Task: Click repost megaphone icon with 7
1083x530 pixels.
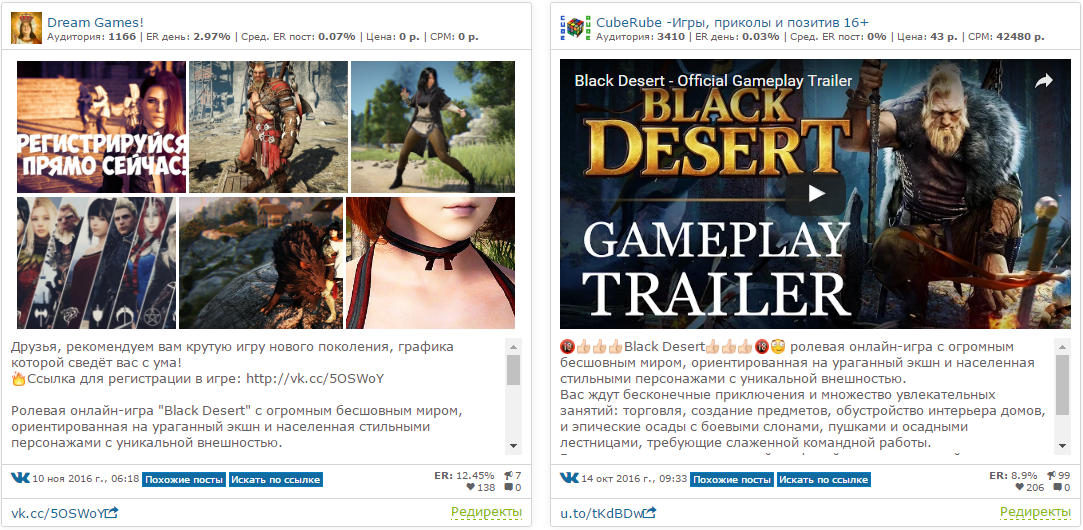Action: (x=508, y=475)
